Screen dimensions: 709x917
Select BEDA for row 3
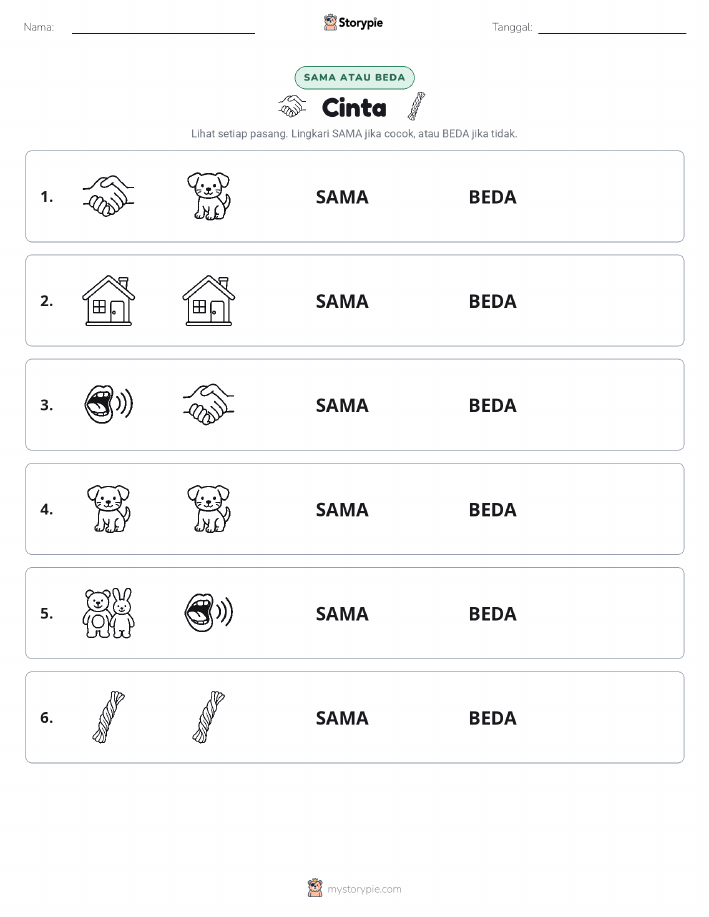(x=493, y=405)
